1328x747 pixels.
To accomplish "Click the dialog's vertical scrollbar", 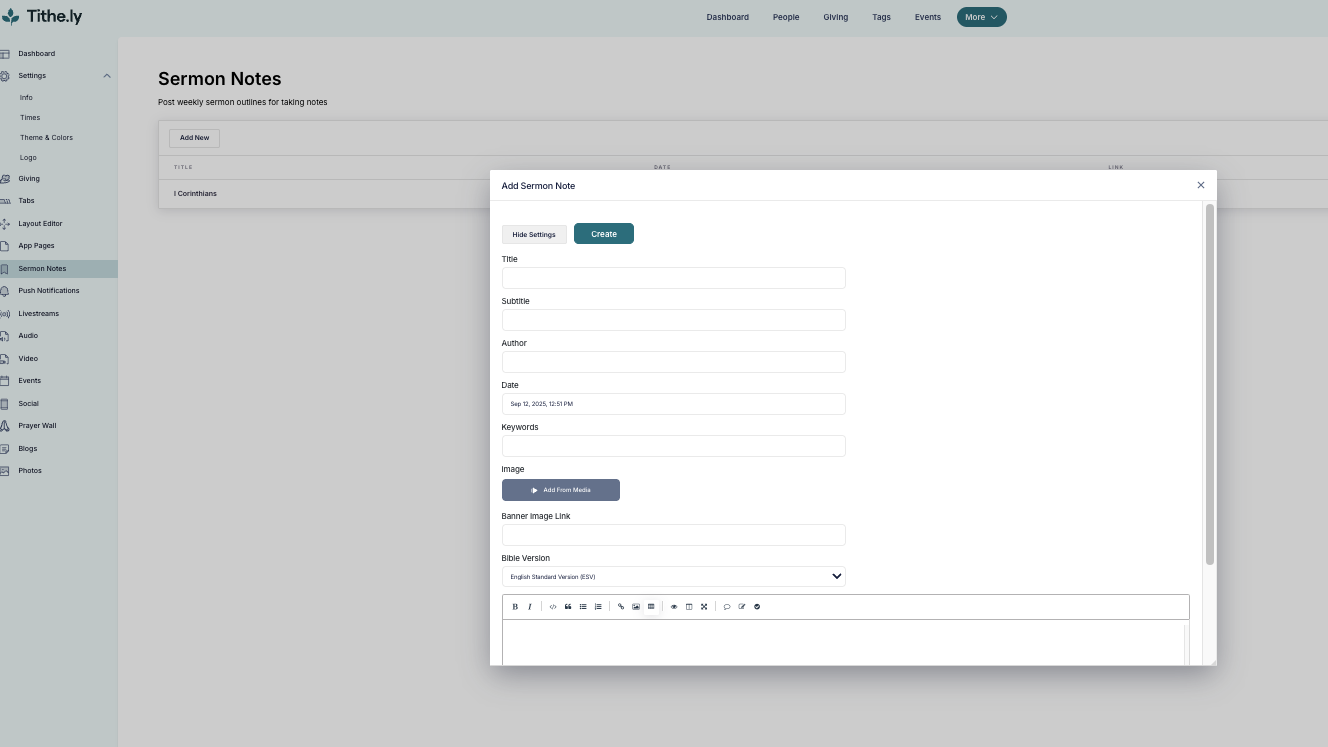I will tap(1210, 384).
